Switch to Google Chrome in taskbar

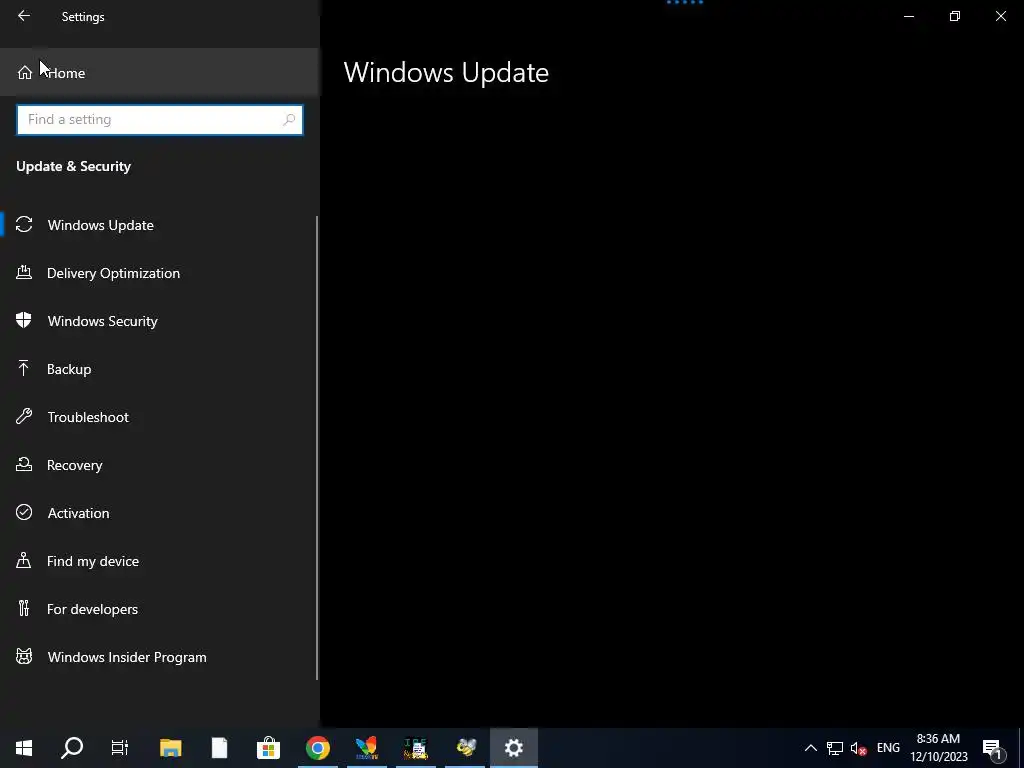[x=318, y=748]
